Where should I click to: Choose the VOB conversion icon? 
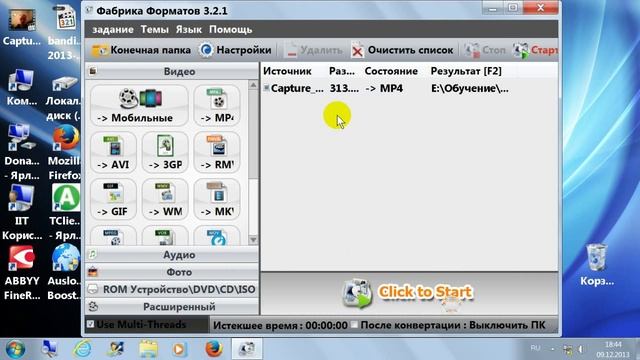tap(165, 236)
